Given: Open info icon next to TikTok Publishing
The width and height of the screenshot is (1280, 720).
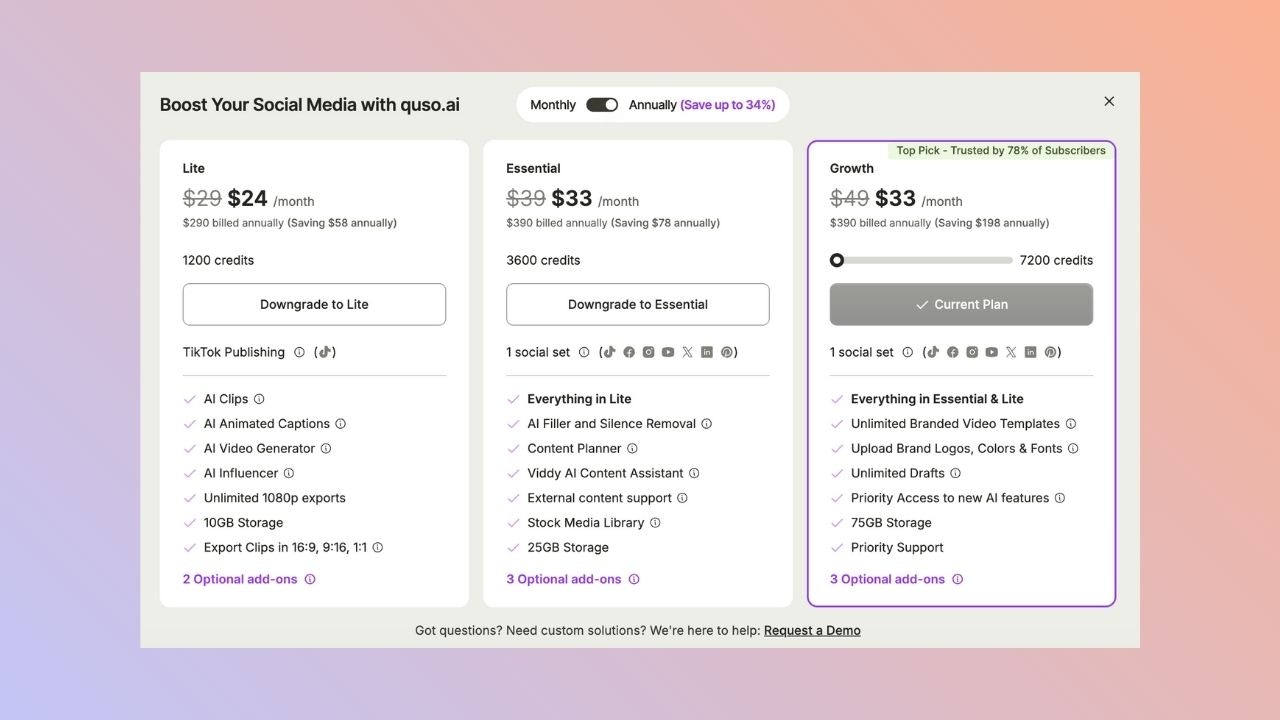Looking at the screenshot, I should (x=298, y=352).
